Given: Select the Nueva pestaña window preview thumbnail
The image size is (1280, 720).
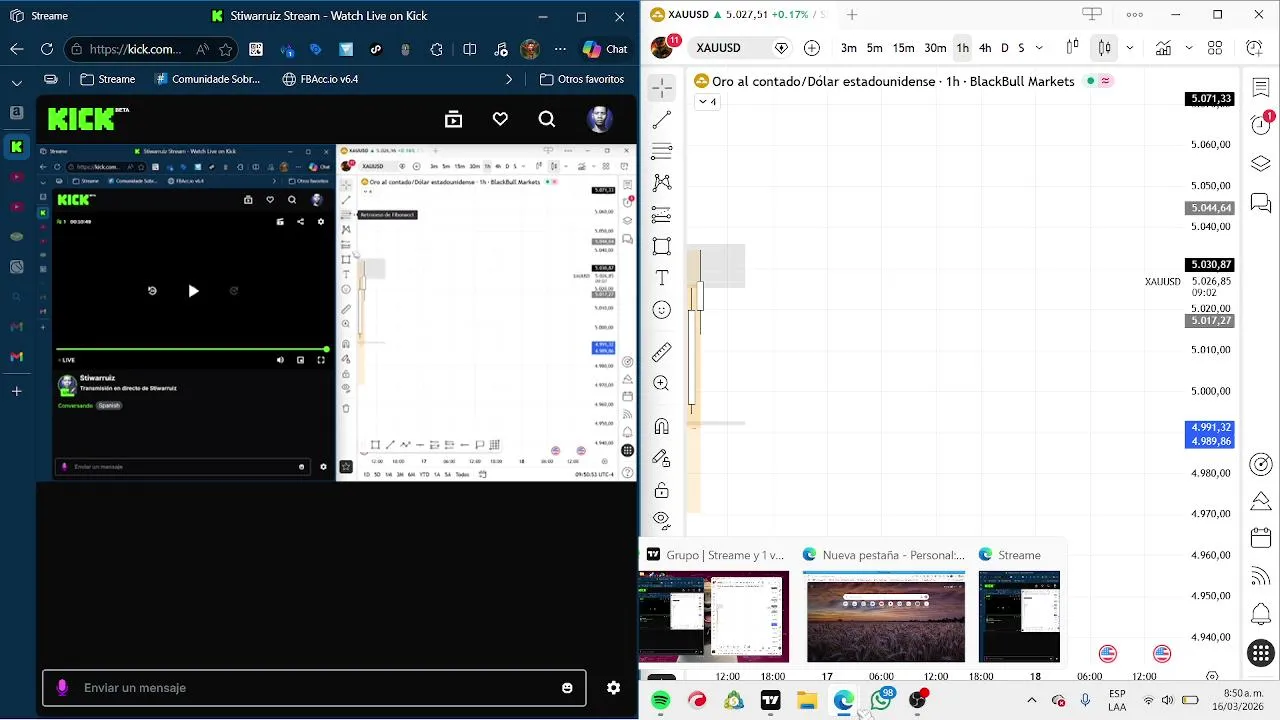Looking at the screenshot, I should point(885,616).
